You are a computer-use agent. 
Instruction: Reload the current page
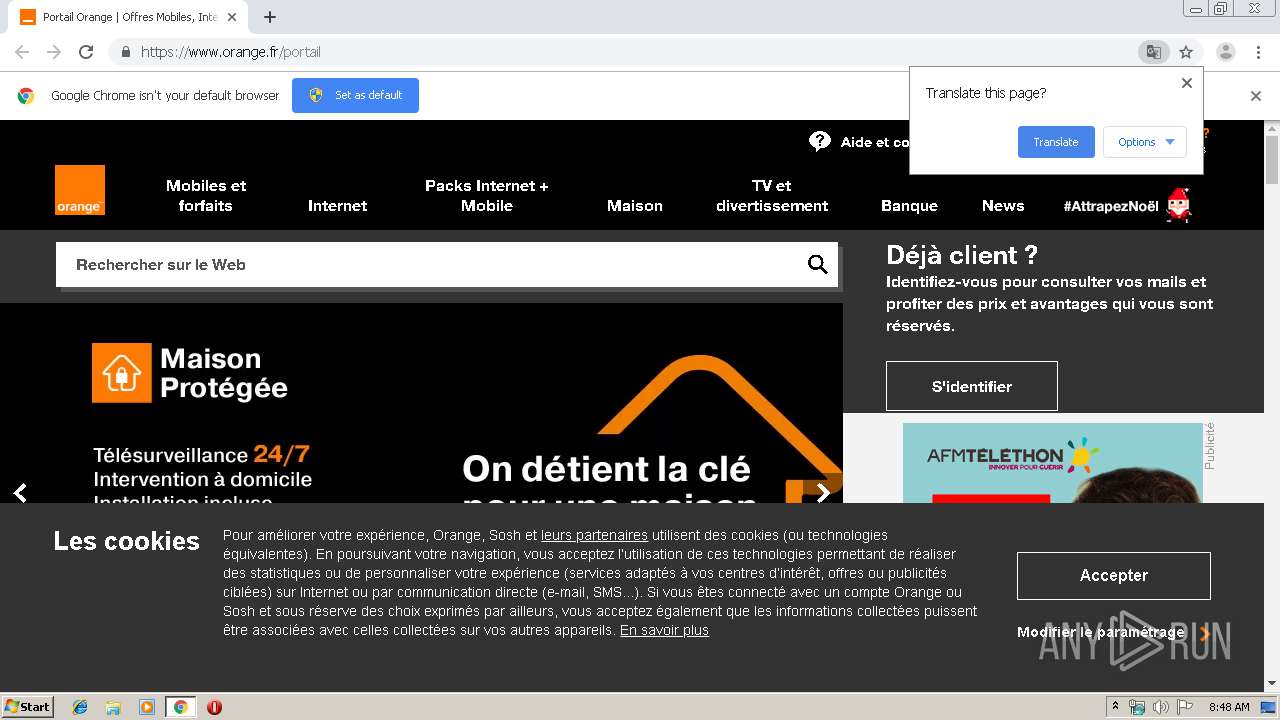pos(86,52)
